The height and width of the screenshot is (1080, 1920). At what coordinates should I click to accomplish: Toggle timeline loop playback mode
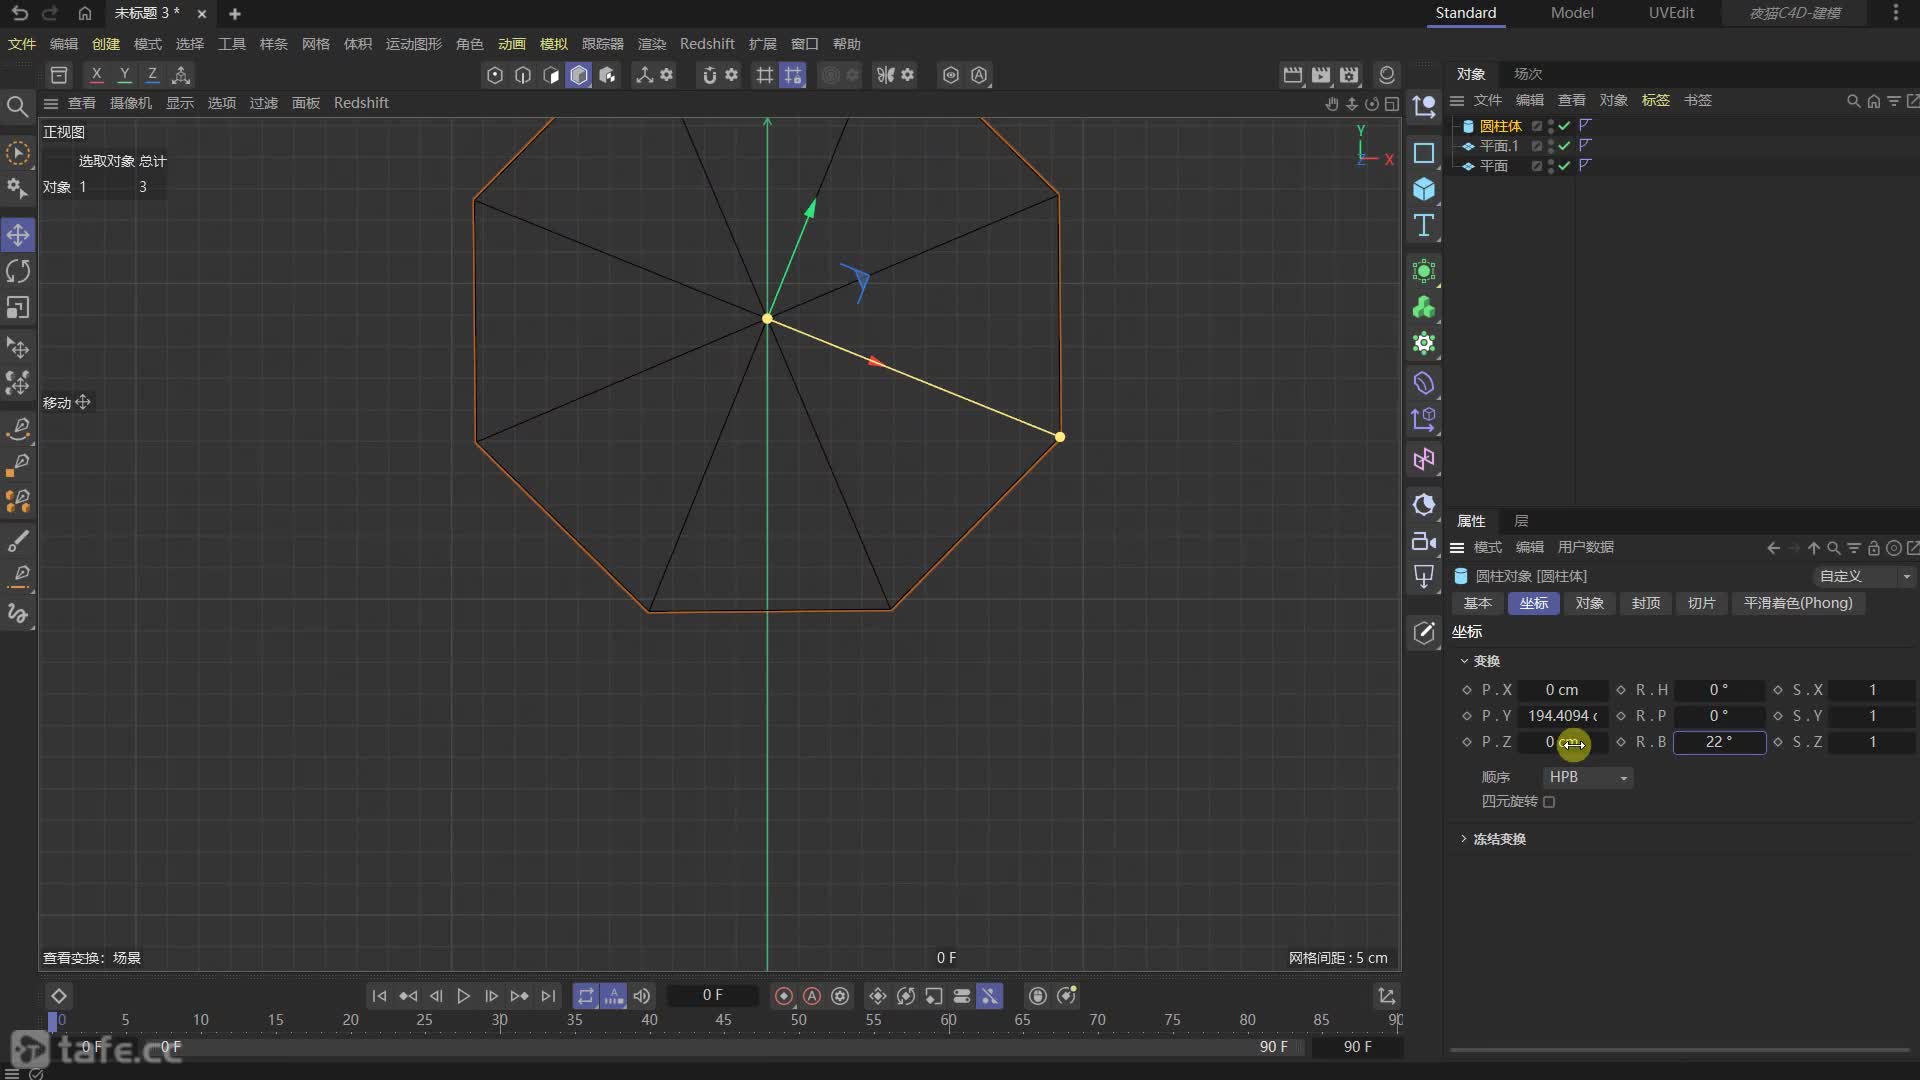click(586, 996)
